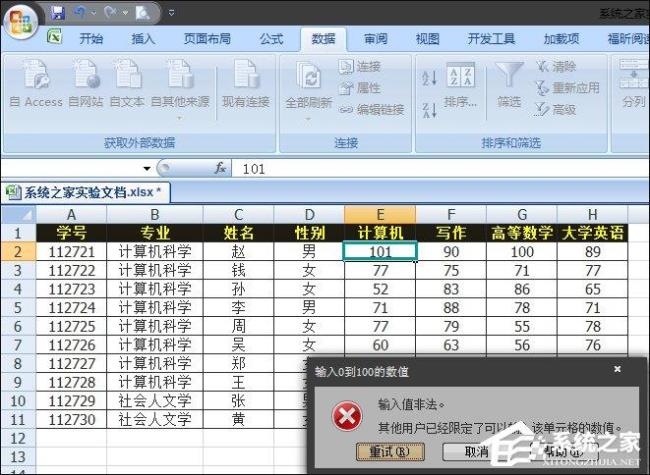650x475 pixels.
Task: Click in the formula bar showing 101
Action: point(439,169)
